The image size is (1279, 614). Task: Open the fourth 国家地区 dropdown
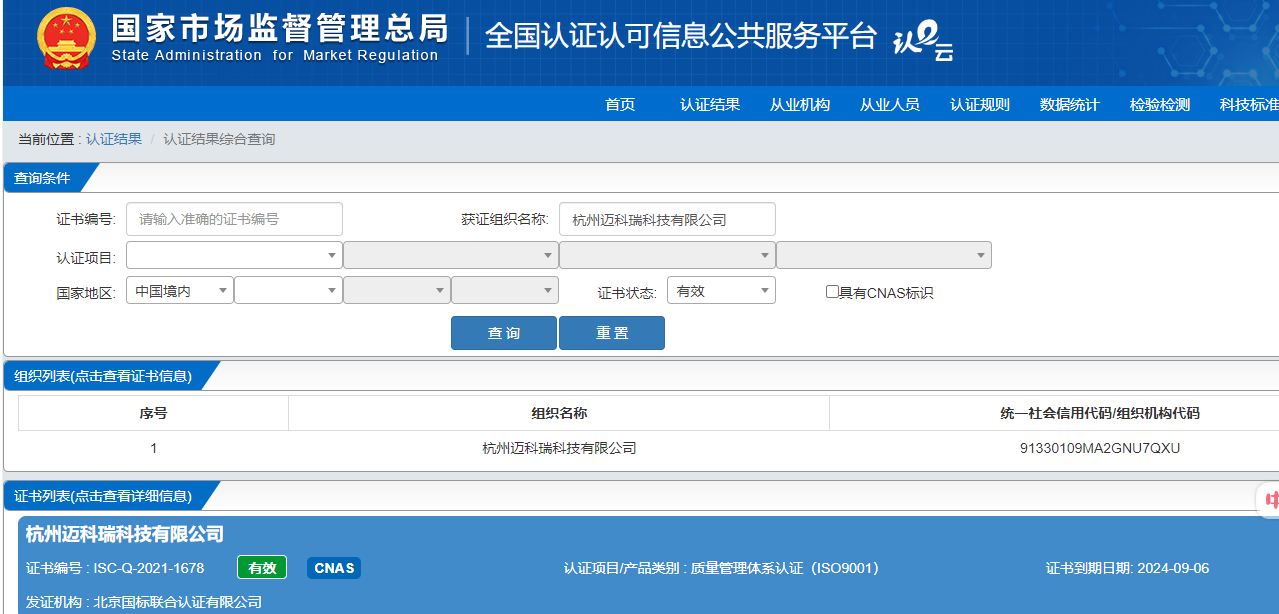click(505, 290)
